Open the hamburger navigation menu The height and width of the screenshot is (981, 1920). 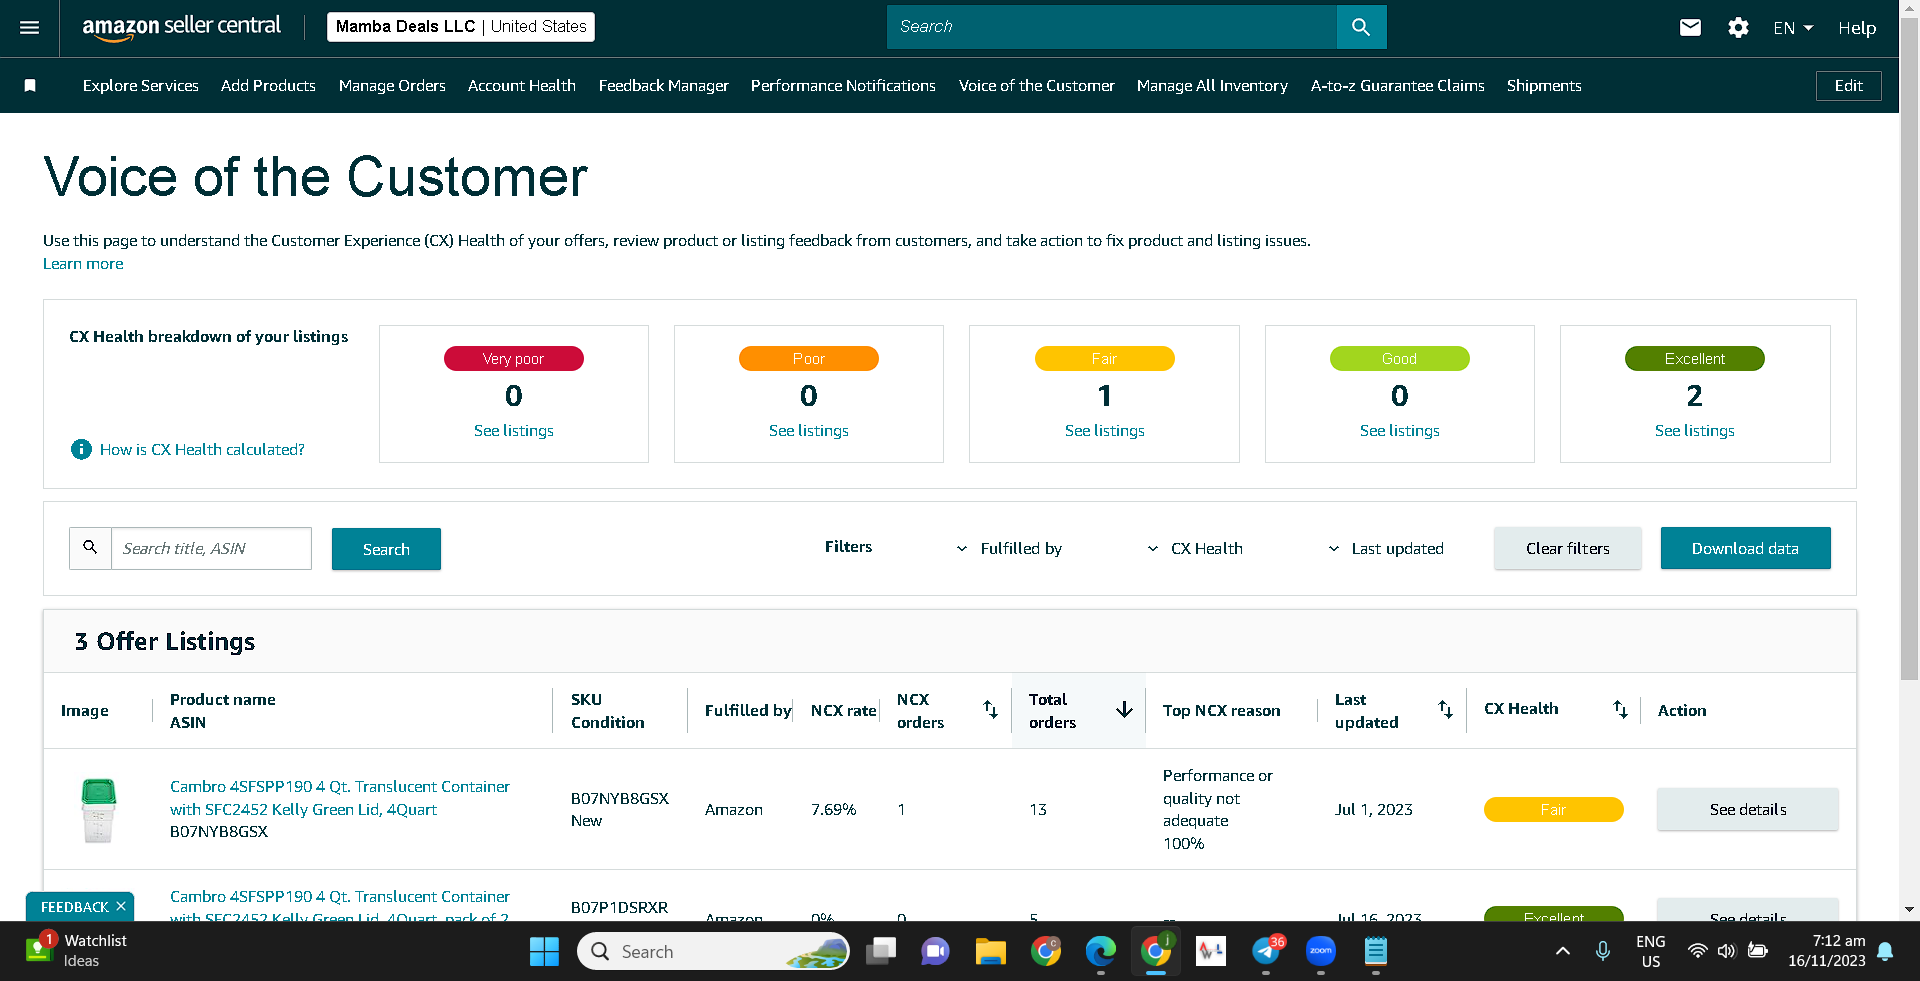30,28
